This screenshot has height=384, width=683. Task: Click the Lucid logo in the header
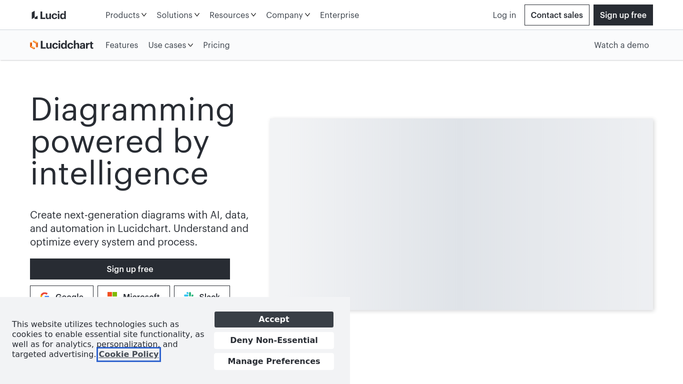(49, 15)
